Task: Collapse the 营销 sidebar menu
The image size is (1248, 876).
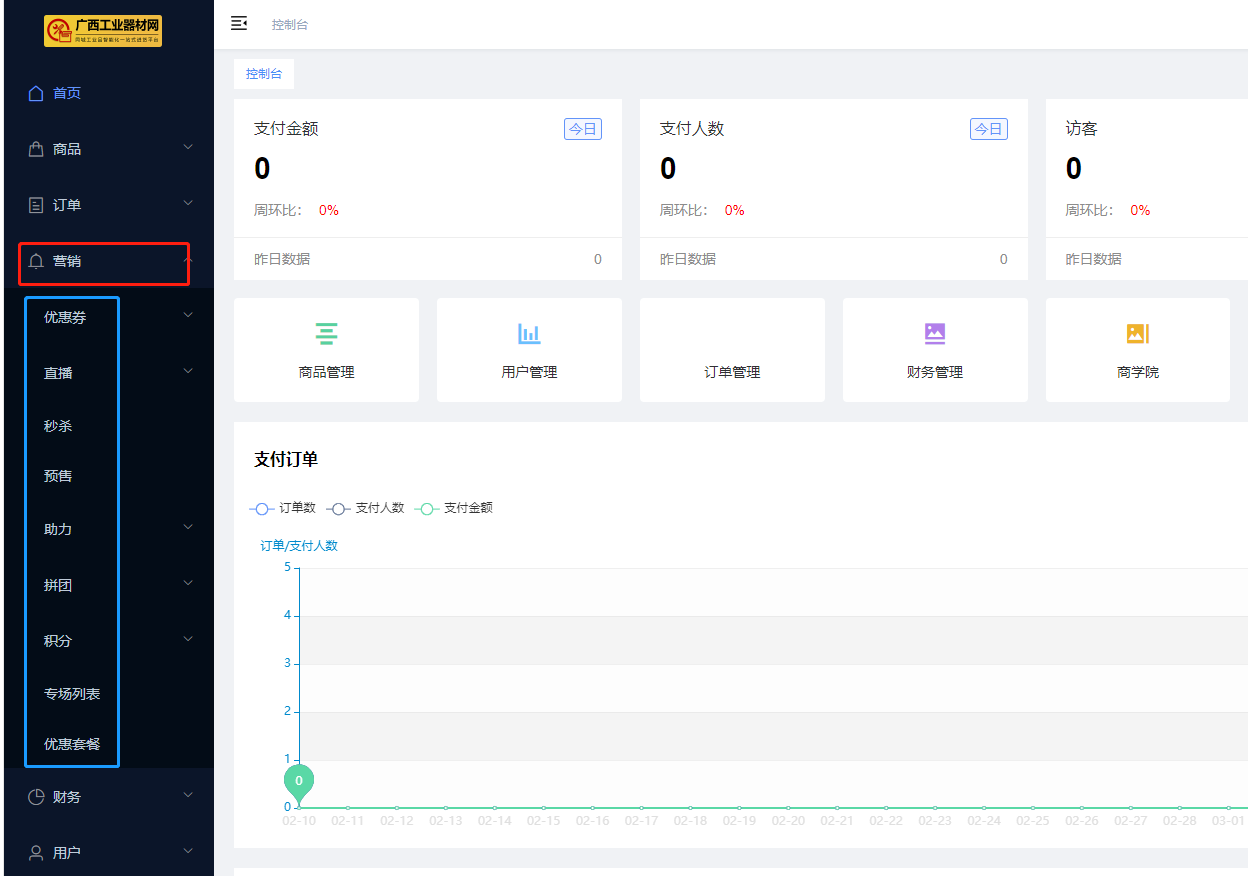Action: point(108,261)
